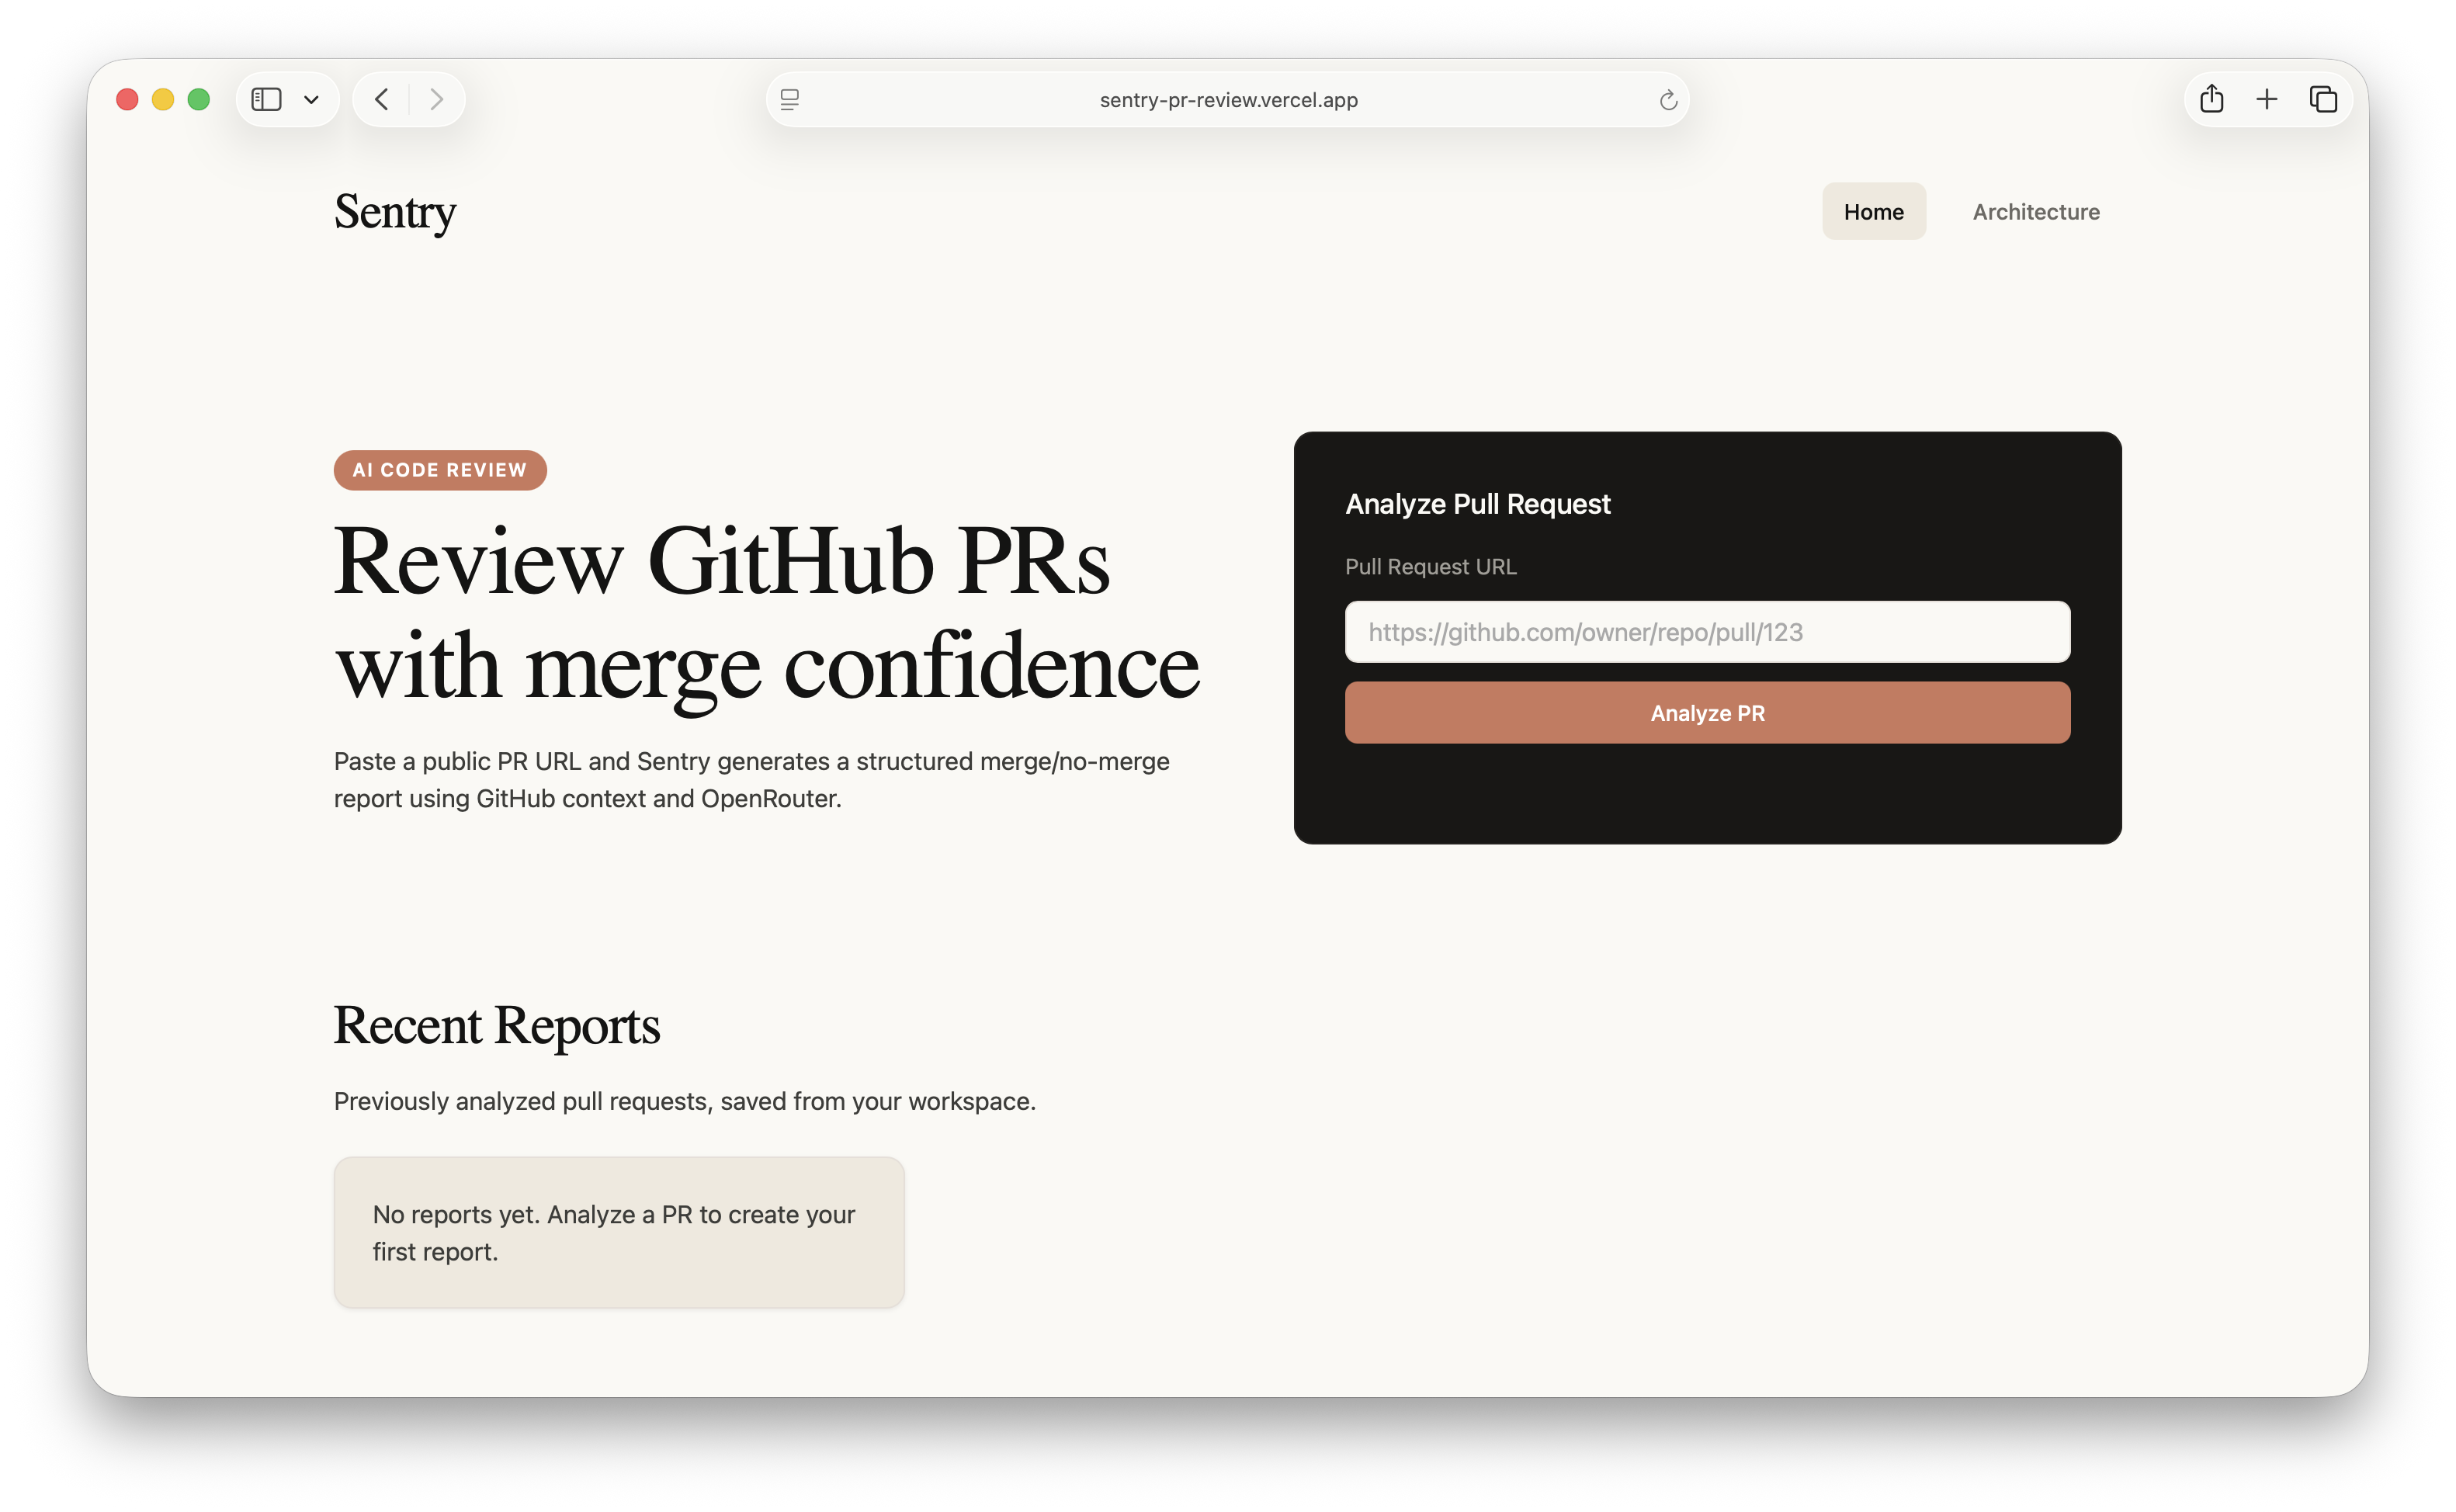Viewport: 2456px width, 1512px height.
Task: Open a new tab with plus icon
Action: (2267, 99)
